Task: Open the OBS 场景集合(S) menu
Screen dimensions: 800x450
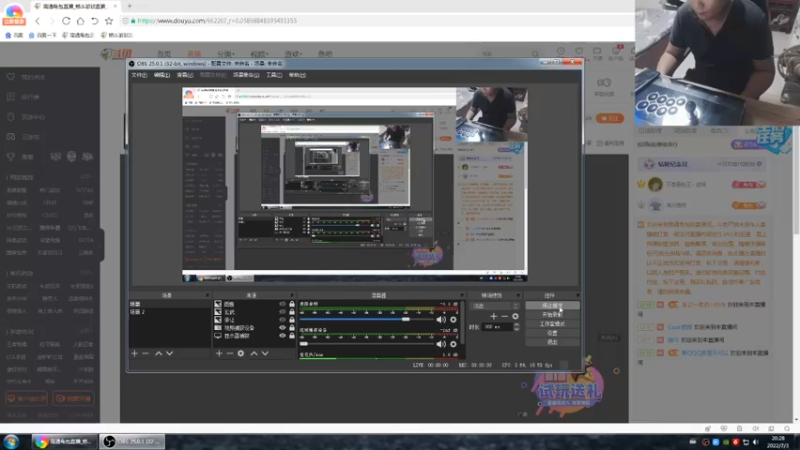Action: (x=246, y=75)
